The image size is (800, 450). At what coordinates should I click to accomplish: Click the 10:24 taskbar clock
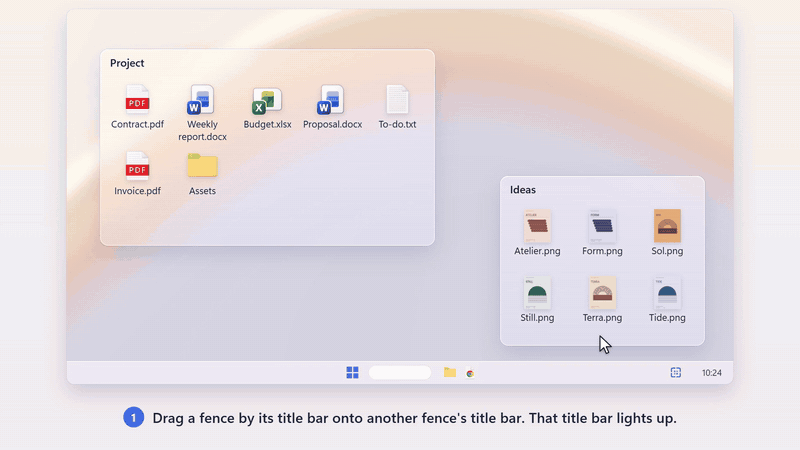[712, 373]
